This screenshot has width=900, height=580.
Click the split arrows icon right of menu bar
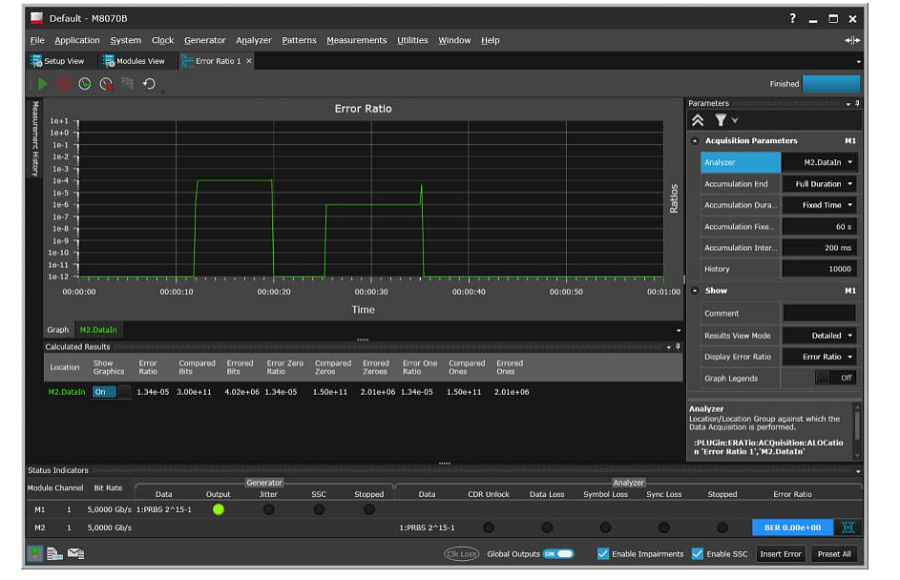852,40
